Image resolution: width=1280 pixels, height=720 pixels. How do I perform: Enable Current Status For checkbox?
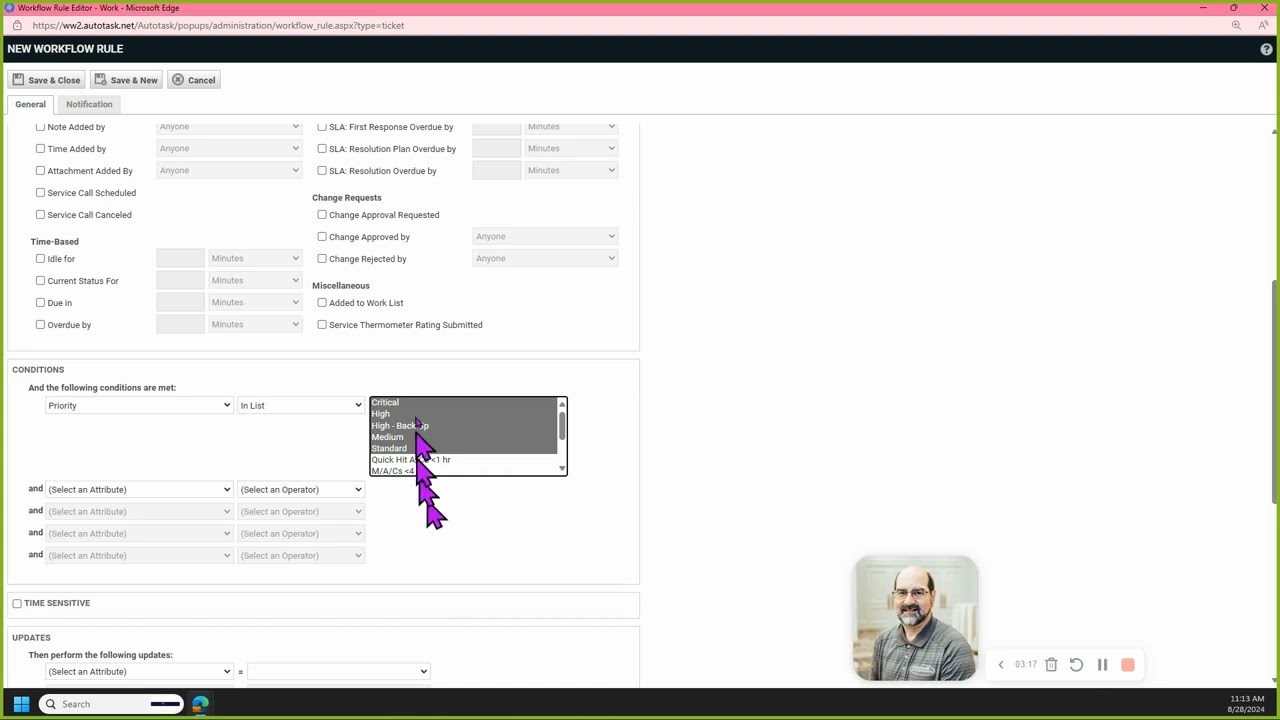(x=40, y=281)
